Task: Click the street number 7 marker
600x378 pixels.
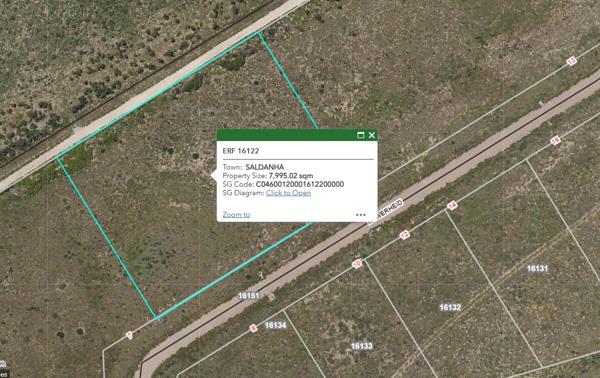Action: (129, 335)
